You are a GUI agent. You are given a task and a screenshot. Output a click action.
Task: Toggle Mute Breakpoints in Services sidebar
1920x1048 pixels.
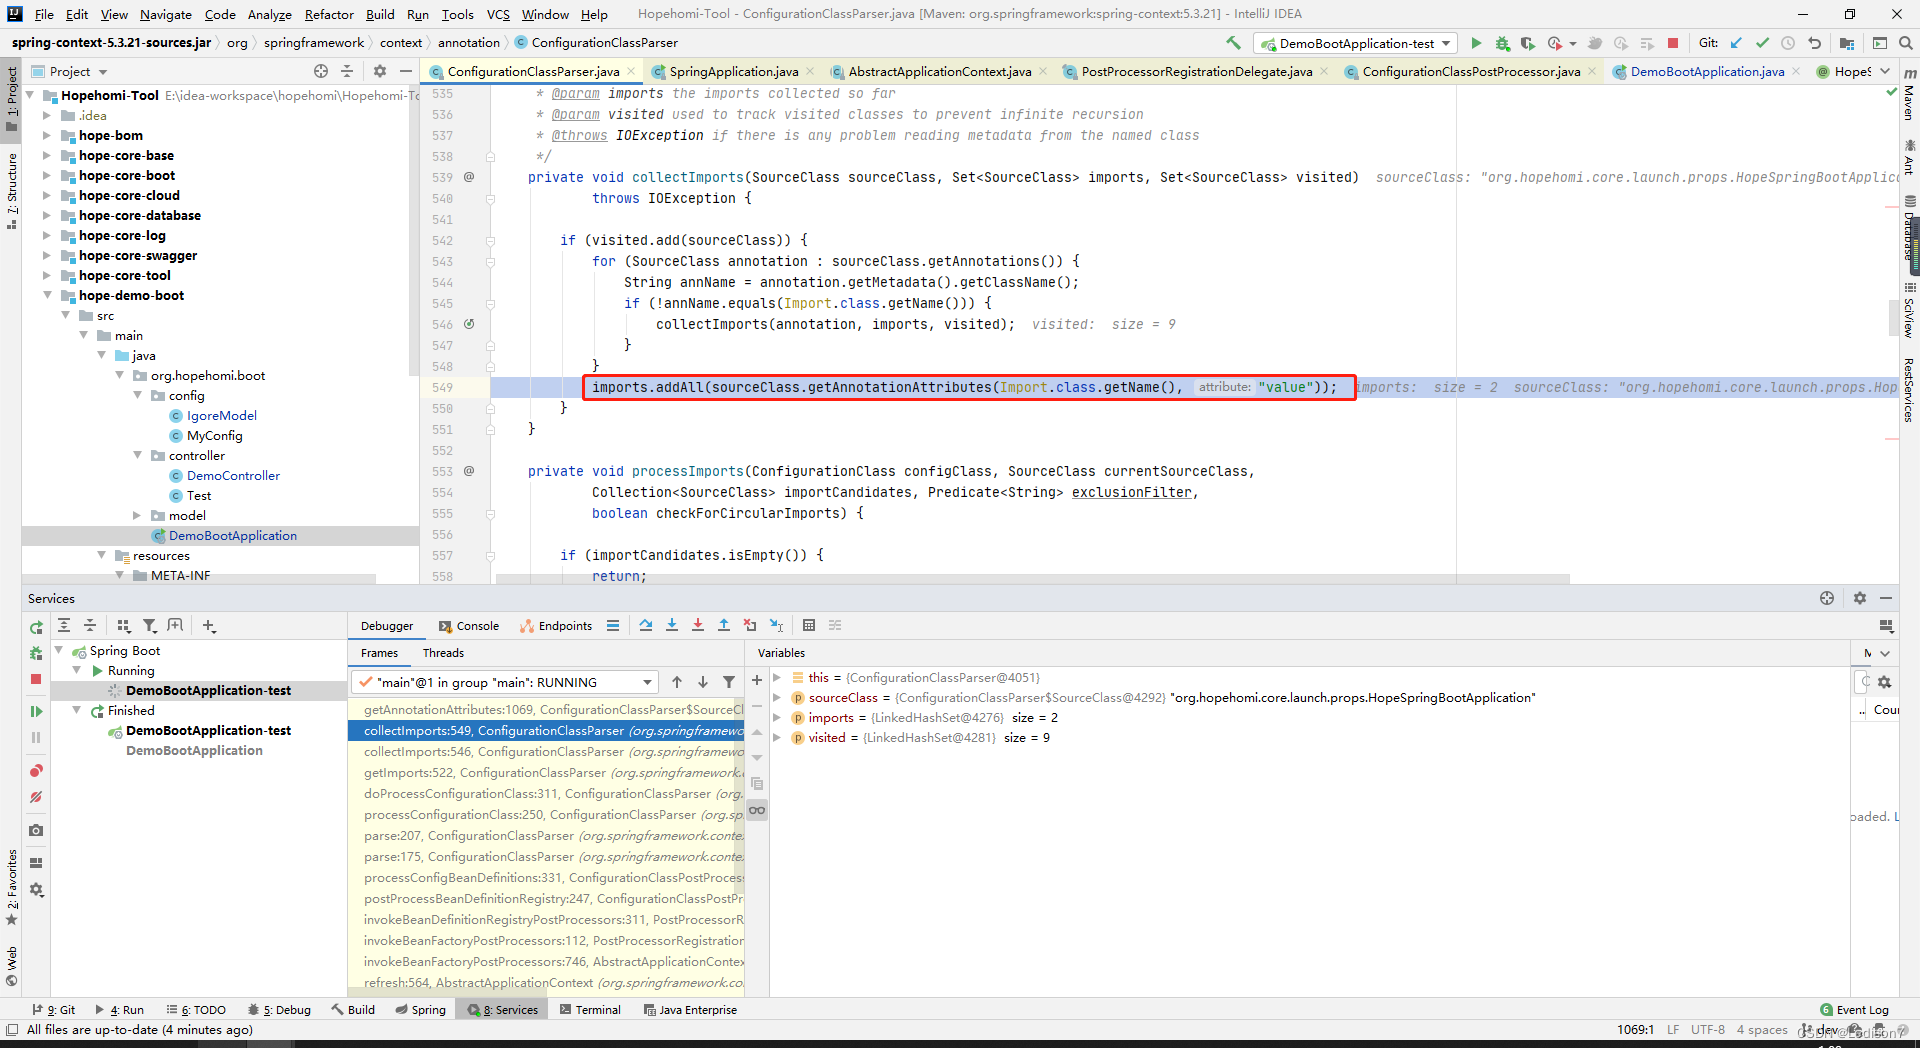pyautogui.click(x=36, y=797)
